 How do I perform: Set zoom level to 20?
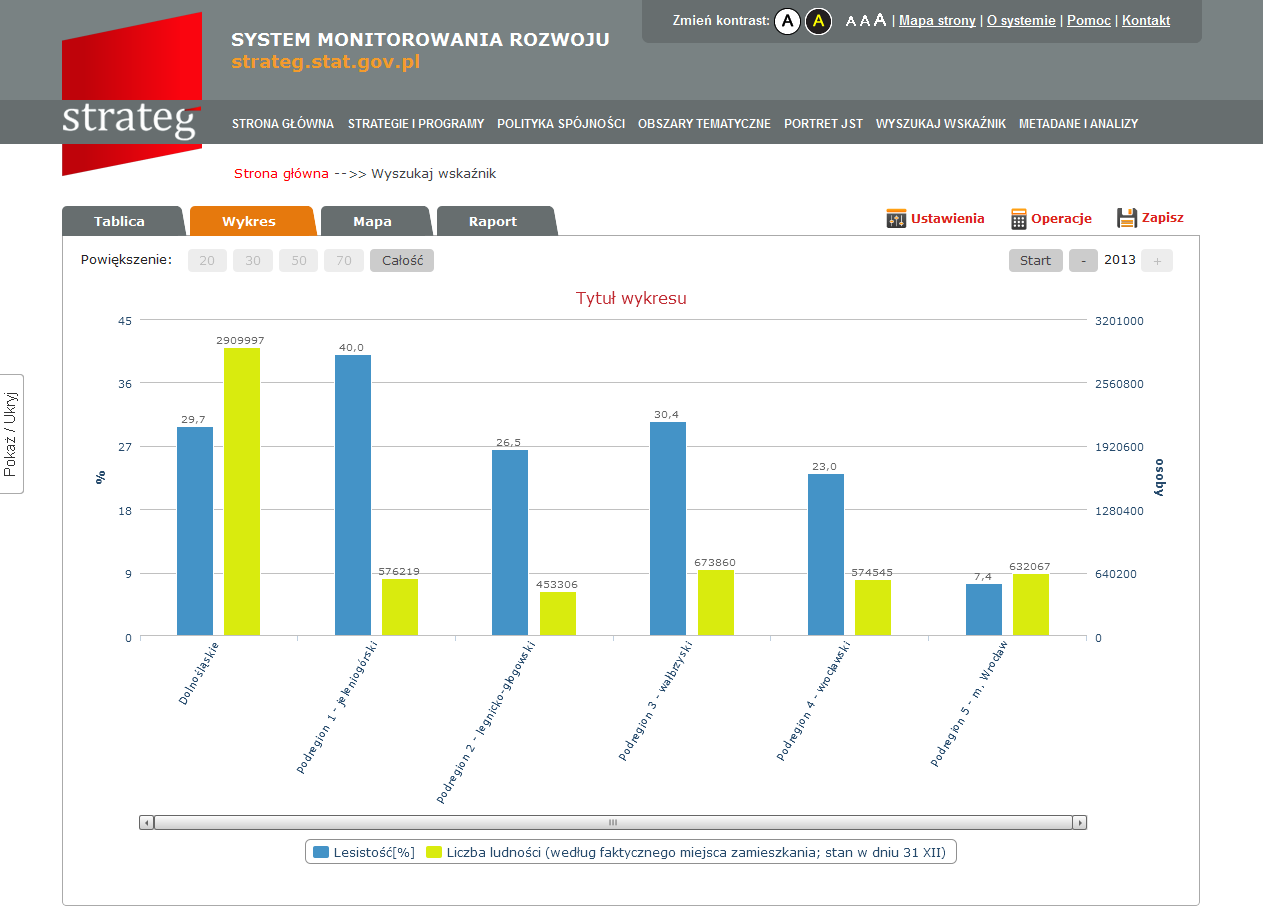207,260
